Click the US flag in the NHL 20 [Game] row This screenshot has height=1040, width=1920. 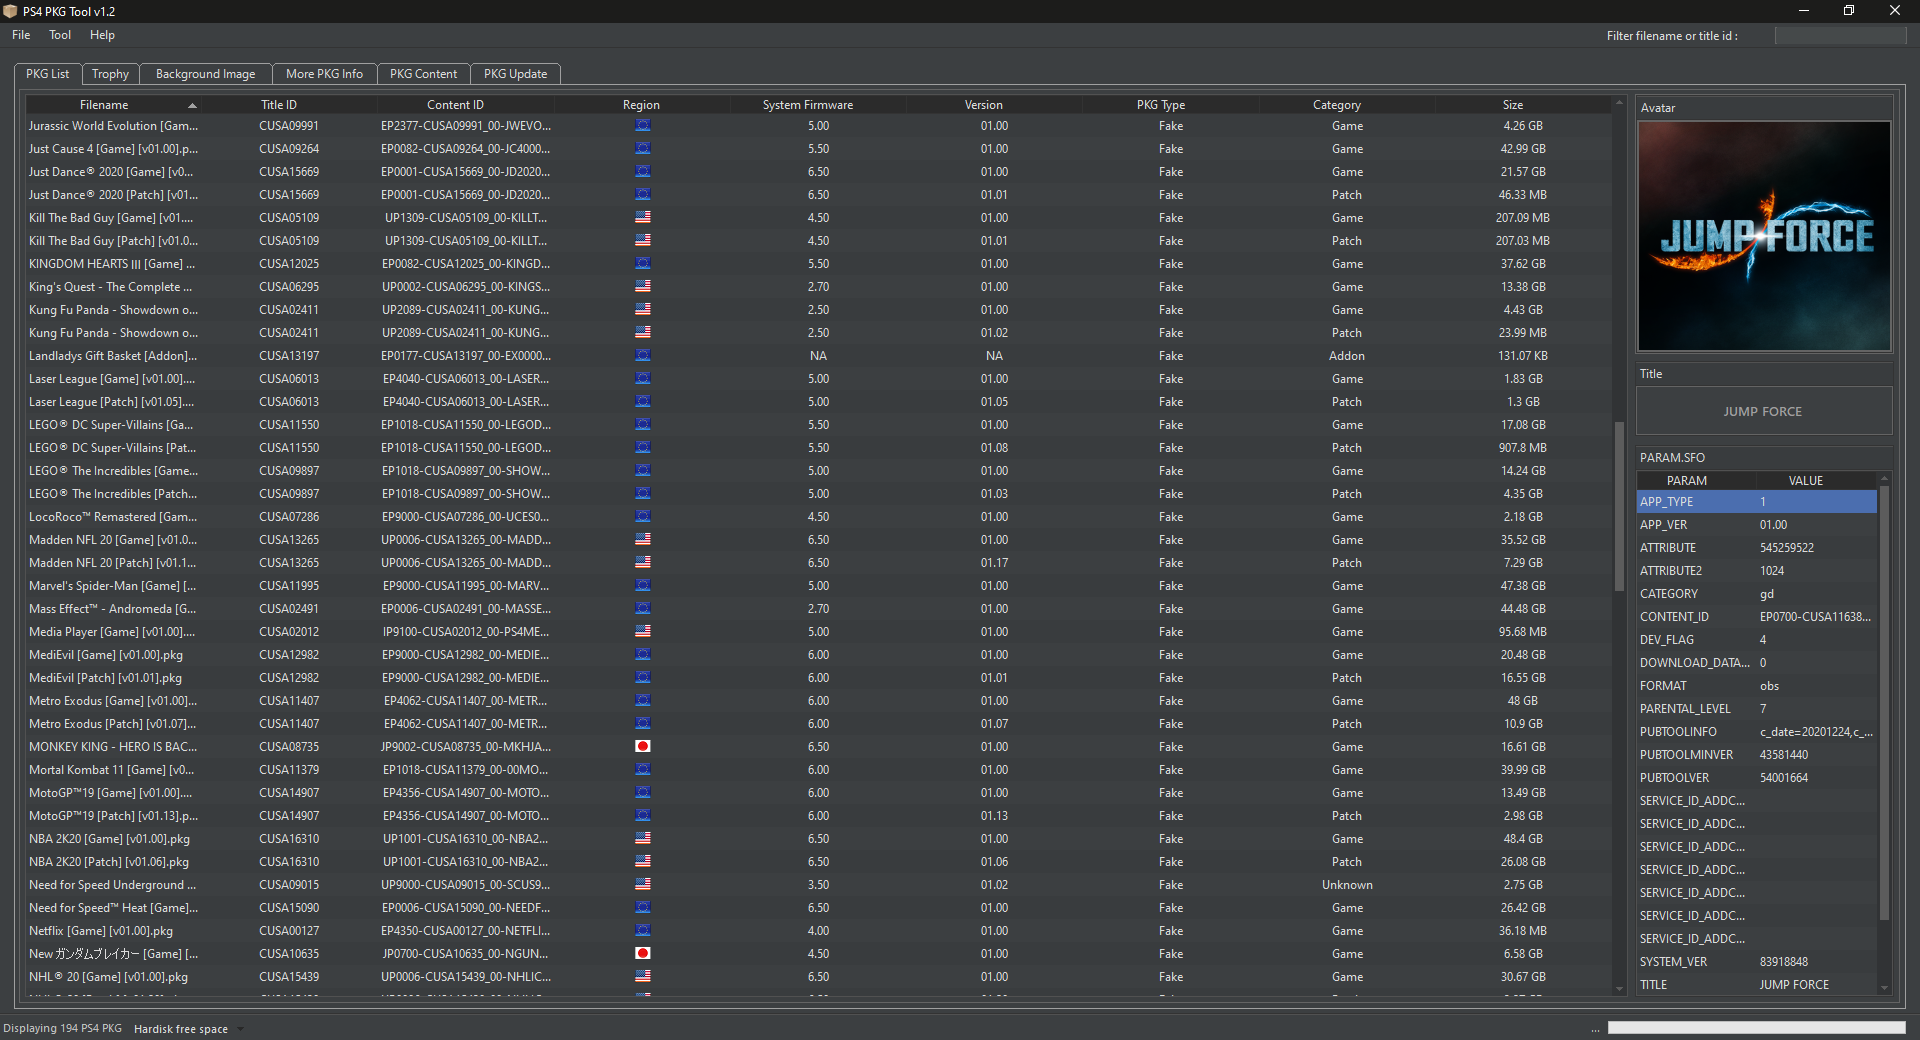(x=643, y=976)
